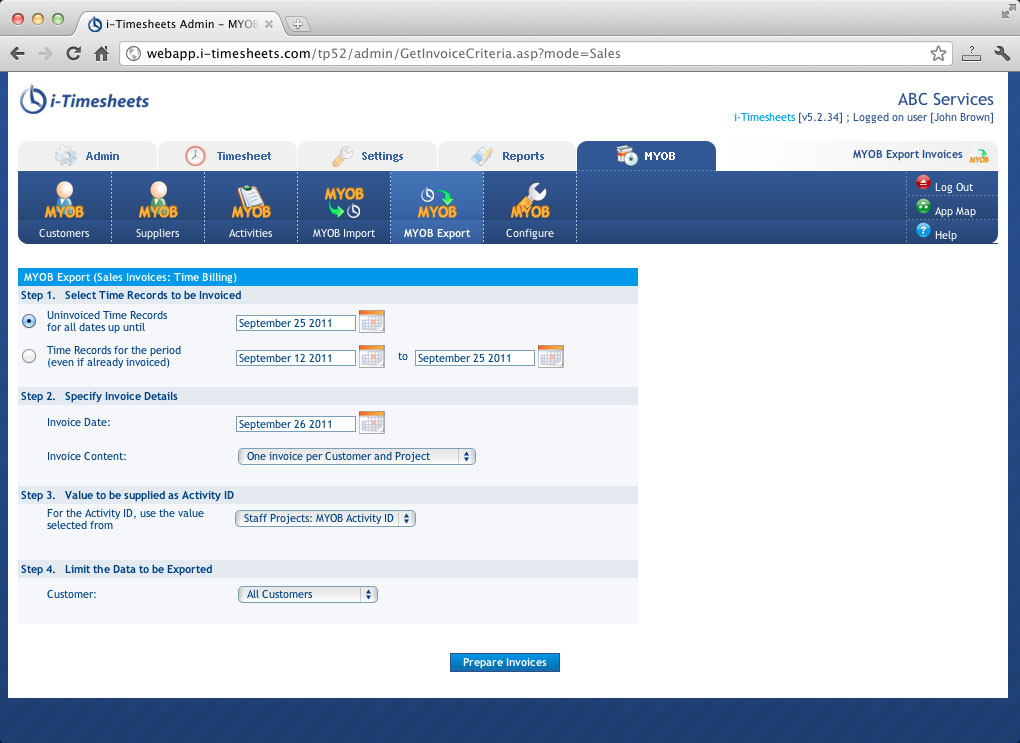This screenshot has height=743, width=1020.
Task: Switch to the Admin tab
Action: [x=87, y=156]
